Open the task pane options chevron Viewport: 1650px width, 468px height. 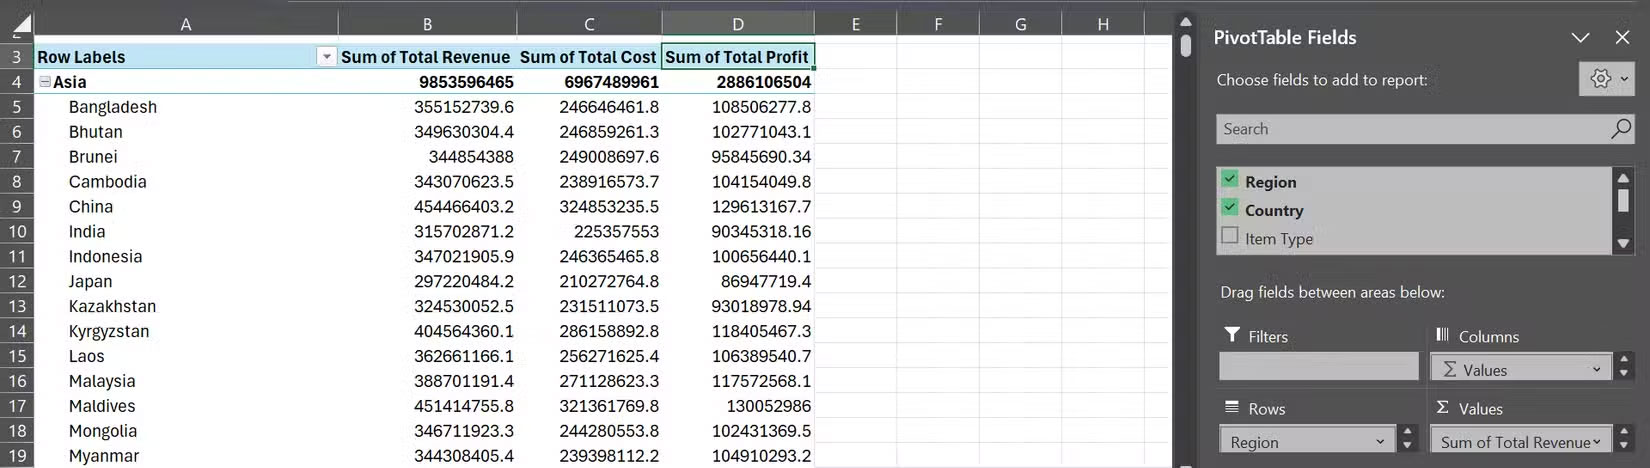pyautogui.click(x=1580, y=38)
